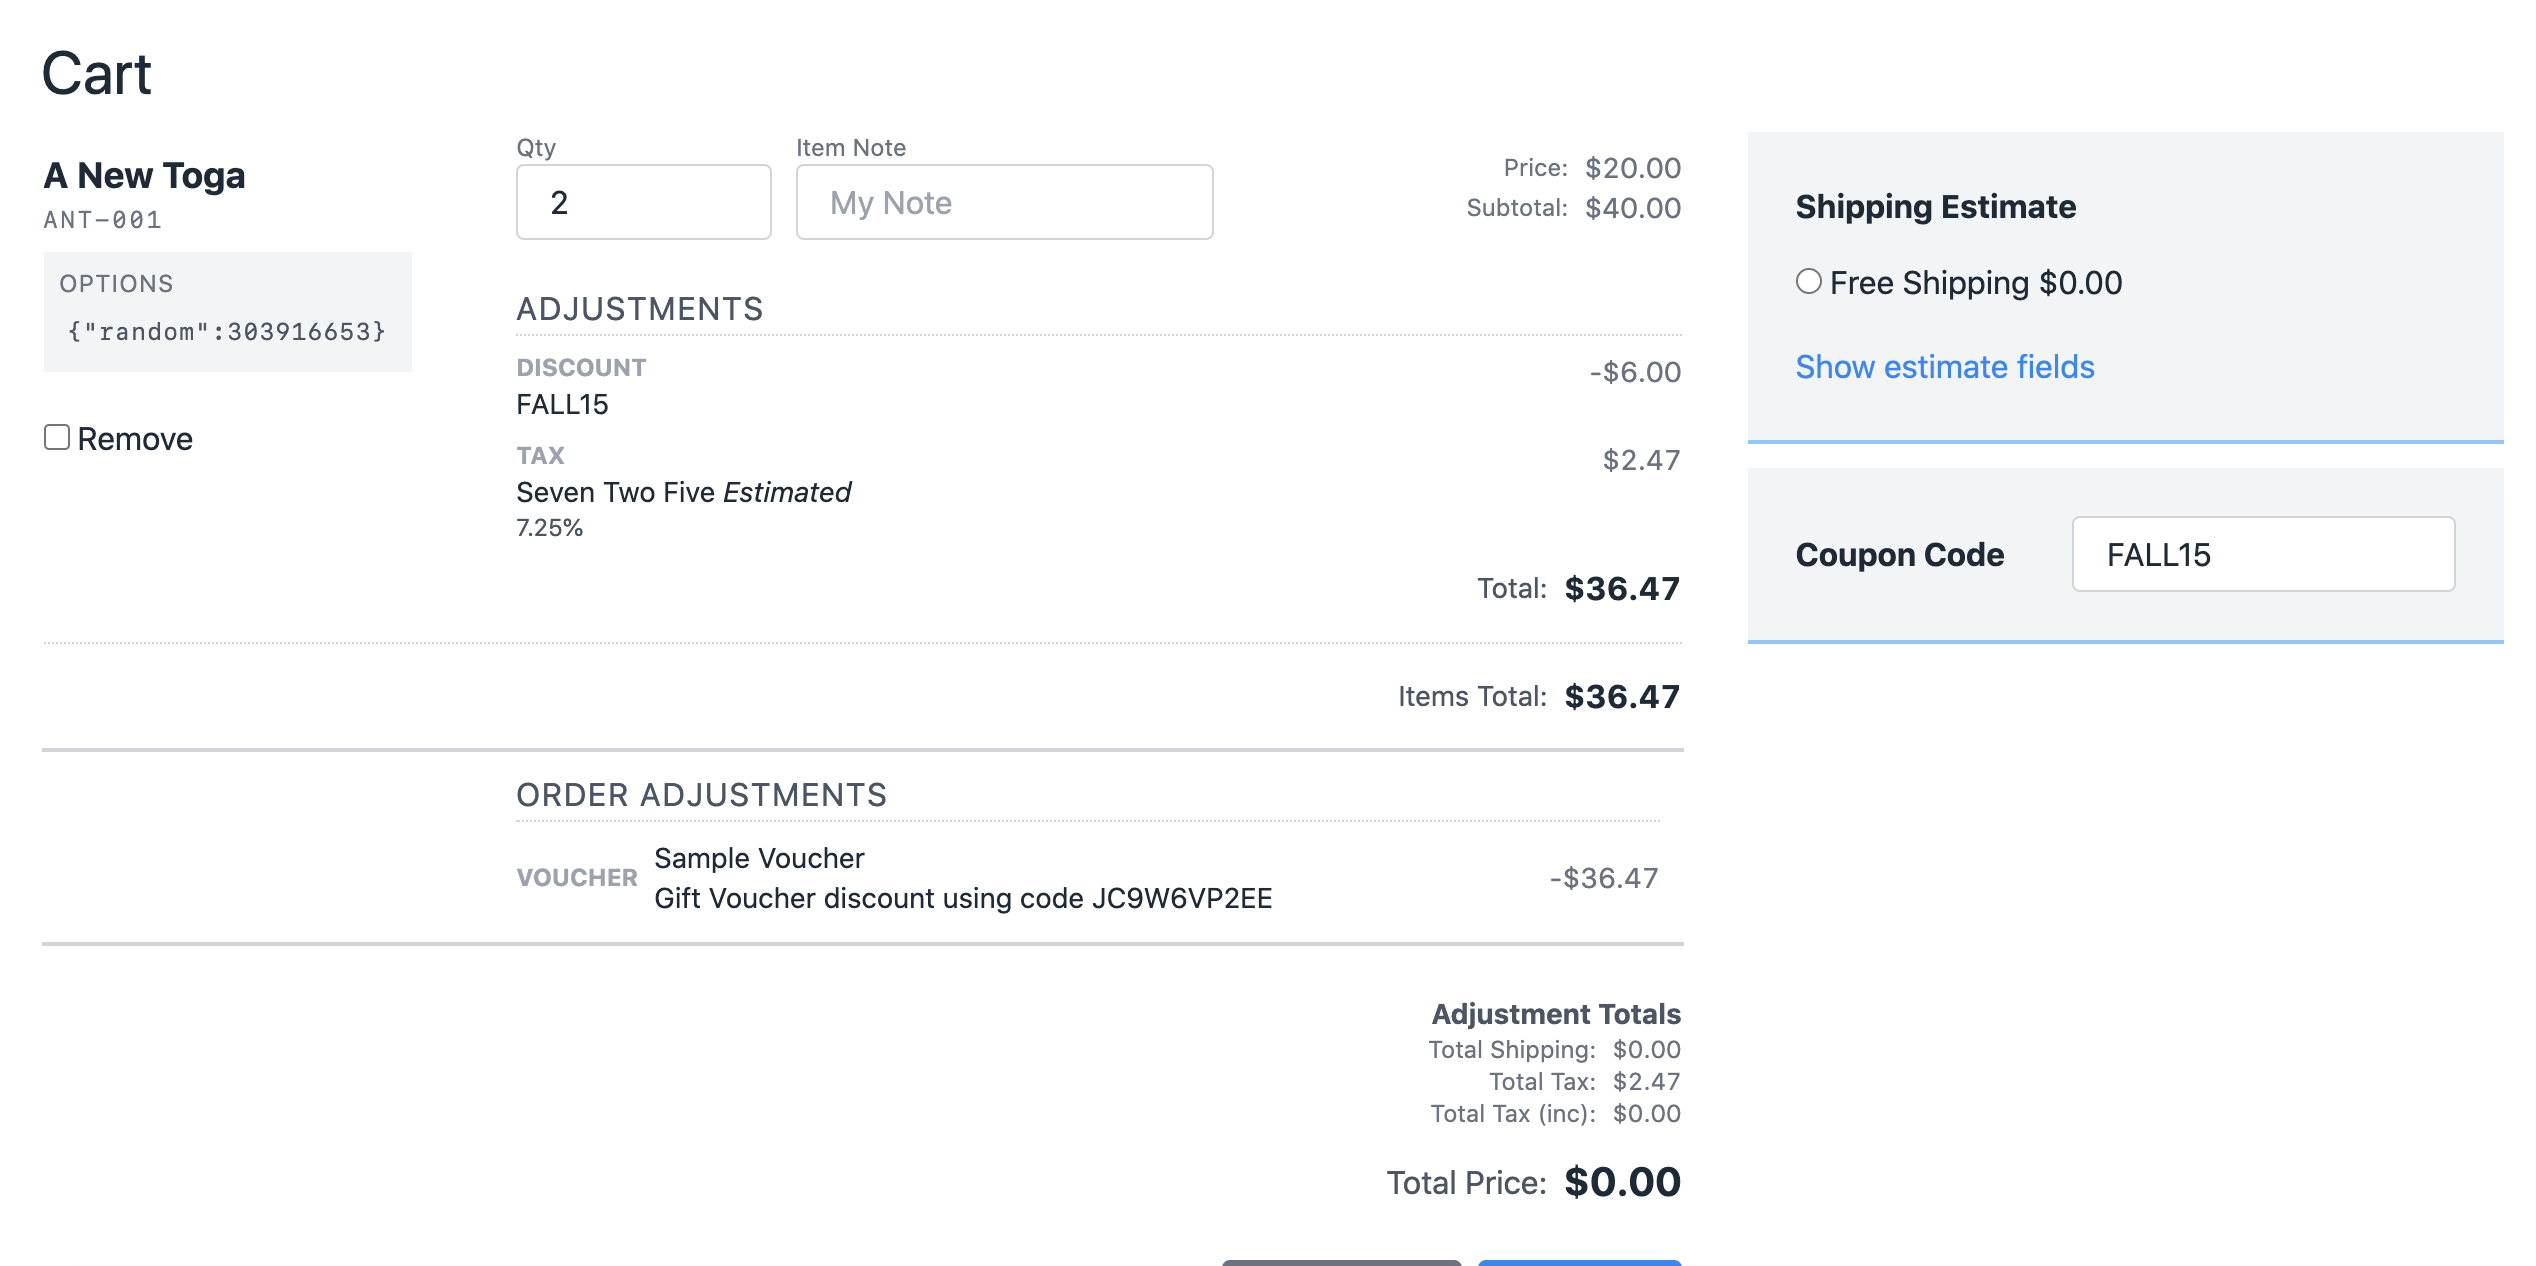Select the Free Shipping $0.00 radio button
Image resolution: width=2536 pixels, height=1266 pixels.
[1810, 283]
